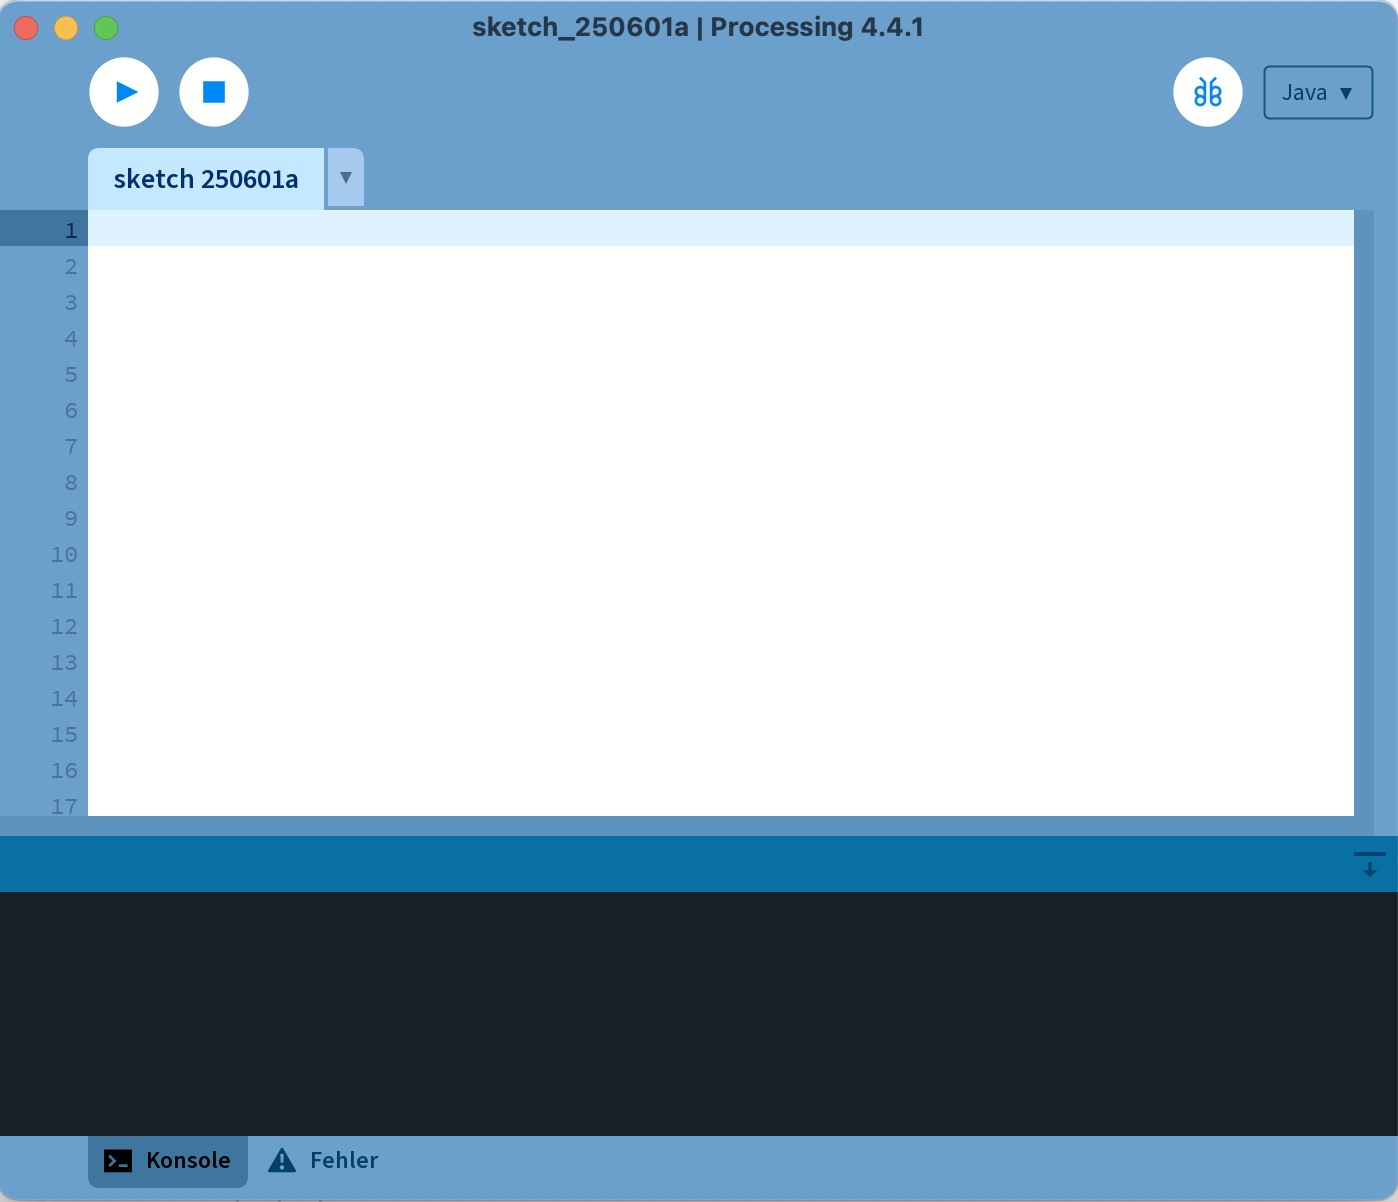Click line number 10 in the gutter
Screen dimensions: 1398x1202
[x=64, y=554]
